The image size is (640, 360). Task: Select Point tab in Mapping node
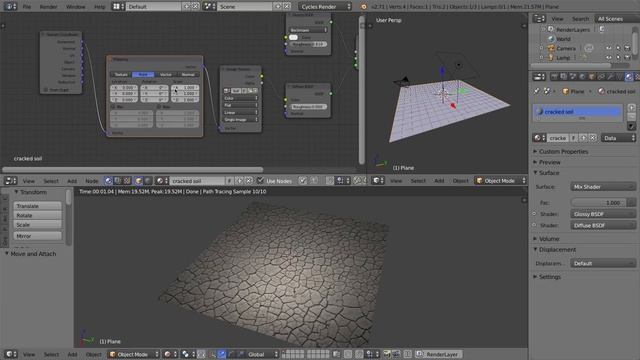[x=143, y=74]
